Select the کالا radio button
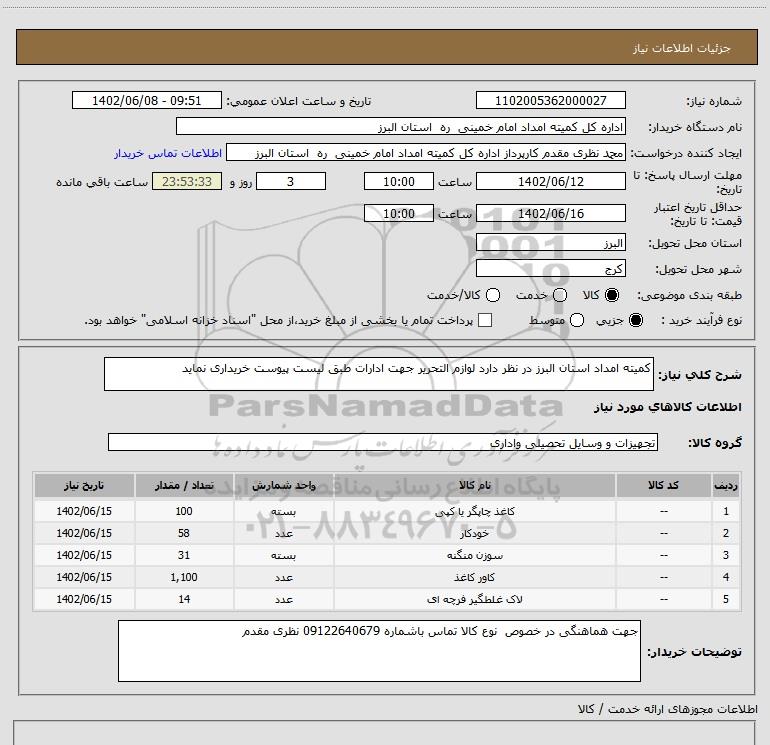 pyautogui.click(x=612, y=295)
